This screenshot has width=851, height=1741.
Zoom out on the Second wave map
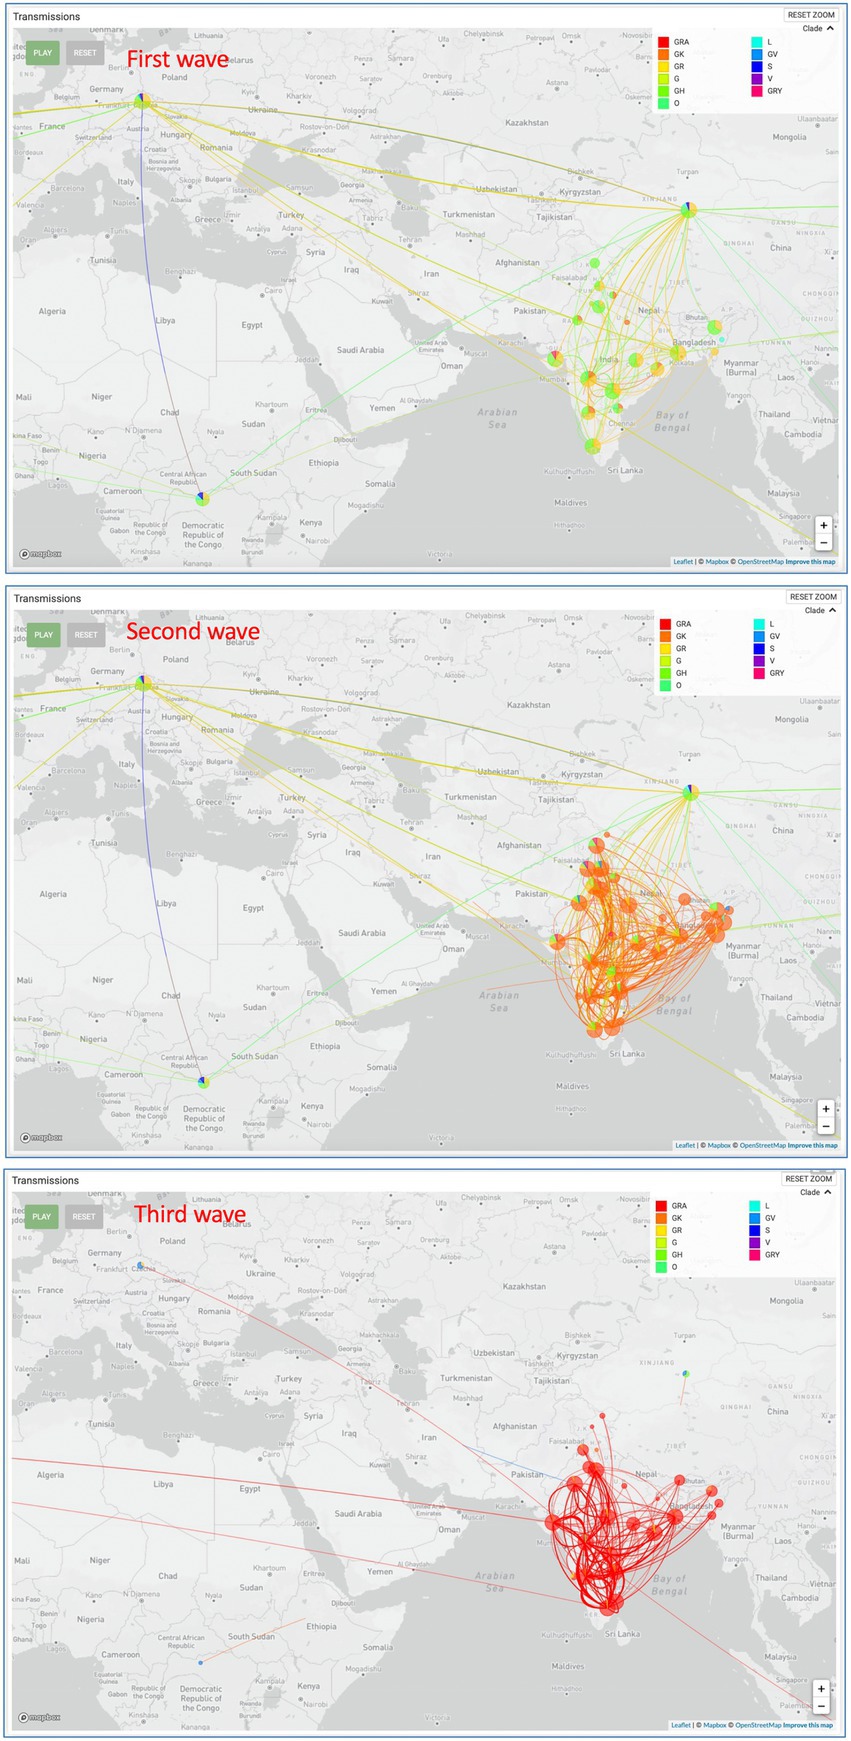(826, 1126)
